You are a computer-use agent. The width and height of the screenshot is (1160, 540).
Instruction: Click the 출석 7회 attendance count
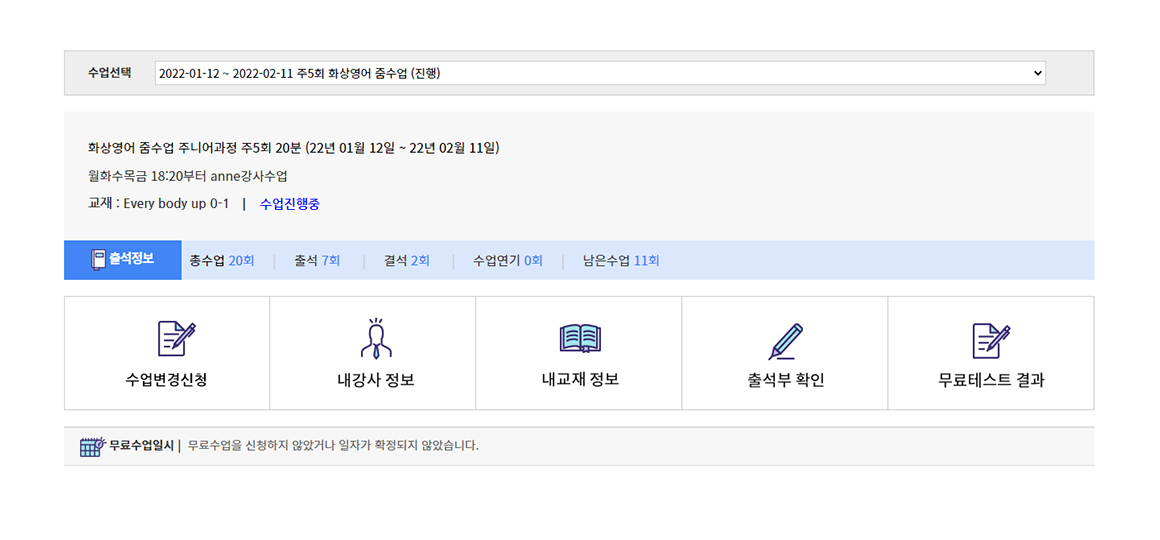tap(317, 261)
